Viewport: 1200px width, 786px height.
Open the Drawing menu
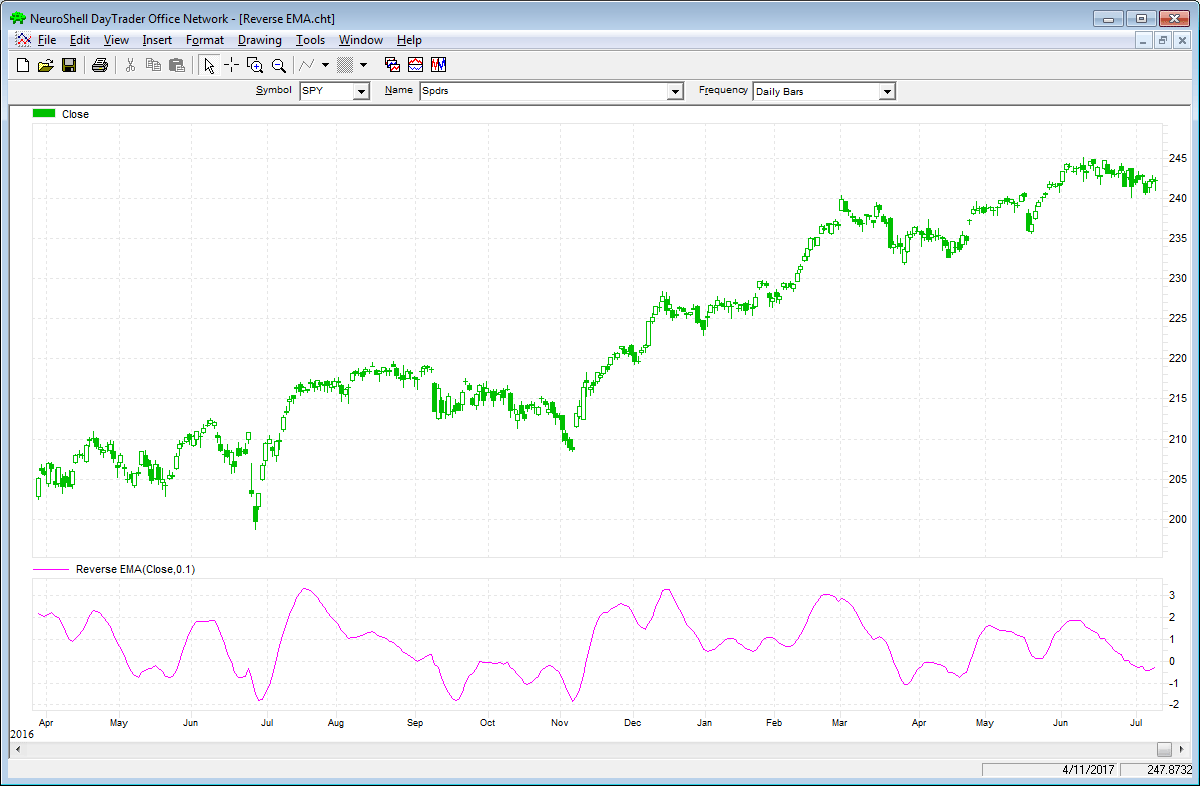(259, 40)
